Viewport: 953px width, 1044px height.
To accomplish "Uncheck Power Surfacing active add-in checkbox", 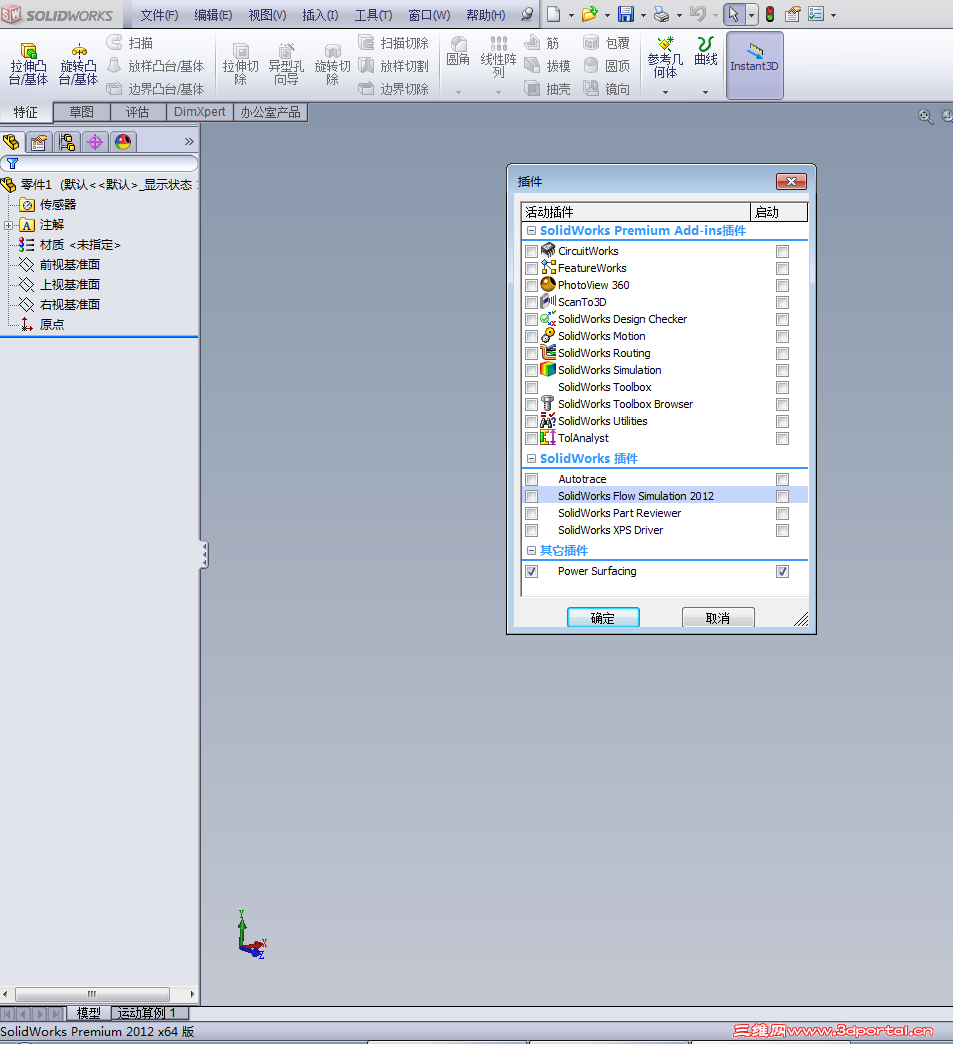I will (x=531, y=571).
